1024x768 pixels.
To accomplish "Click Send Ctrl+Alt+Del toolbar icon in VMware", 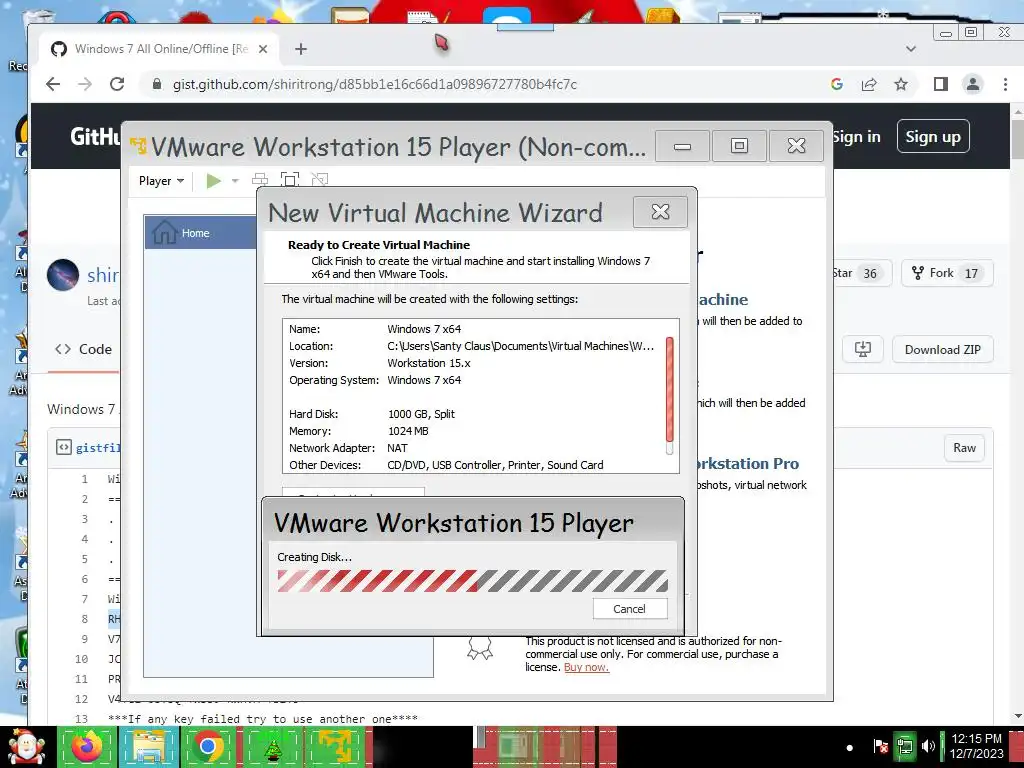I will pos(260,180).
